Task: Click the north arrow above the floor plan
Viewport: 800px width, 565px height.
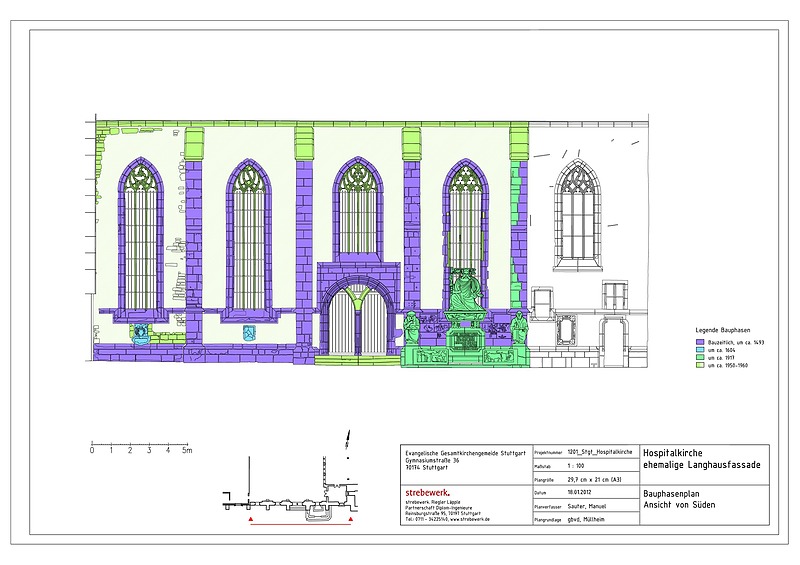Action: tap(348, 440)
